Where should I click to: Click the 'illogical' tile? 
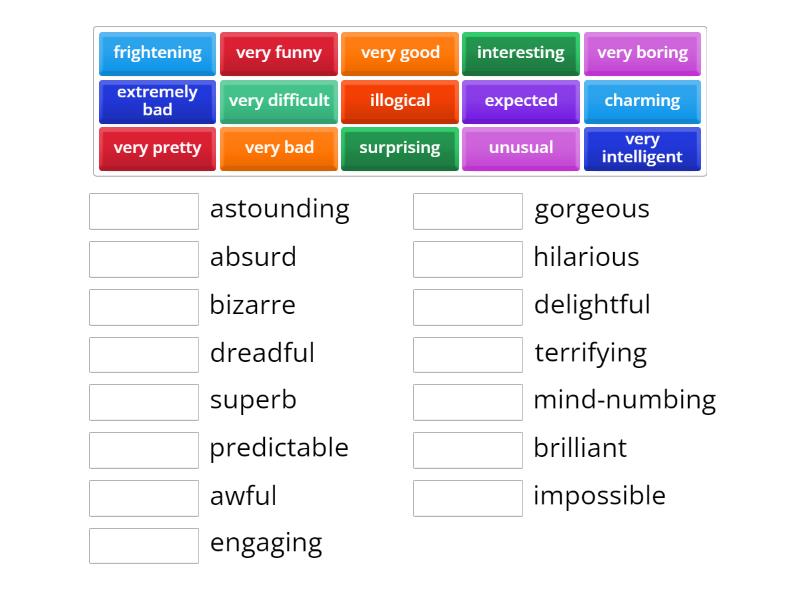pyautogui.click(x=400, y=101)
